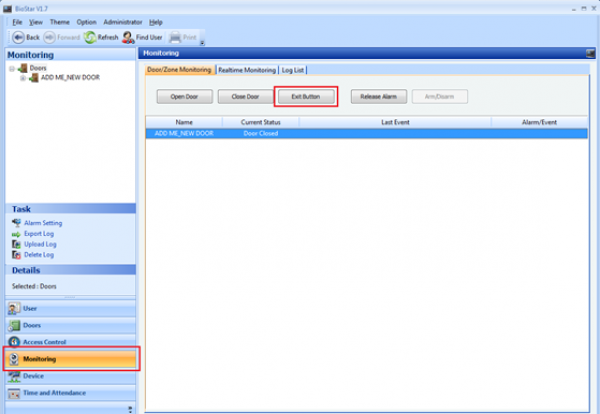Viewport: 600px width, 414px height.
Task: Collapse the Doors tree root node
Action: [11, 68]
